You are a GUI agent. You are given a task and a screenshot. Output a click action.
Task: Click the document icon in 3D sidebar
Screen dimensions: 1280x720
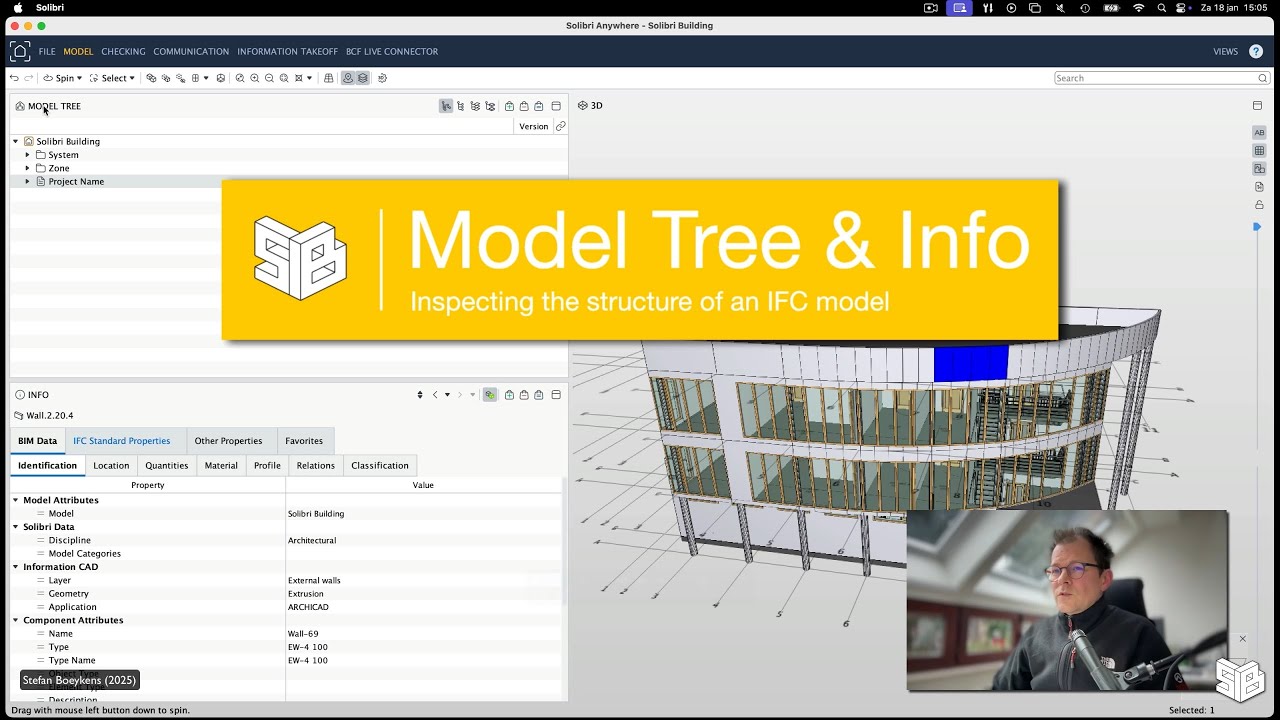click(1259, 187)
